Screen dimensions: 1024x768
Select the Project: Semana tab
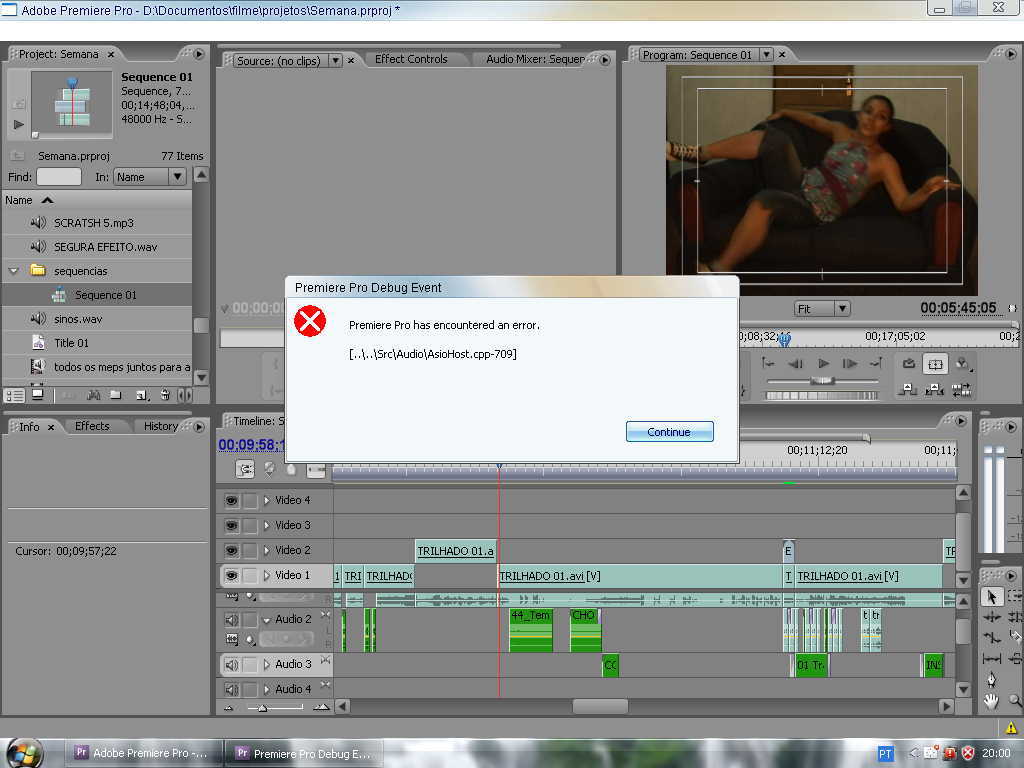(x=59, y=54)
